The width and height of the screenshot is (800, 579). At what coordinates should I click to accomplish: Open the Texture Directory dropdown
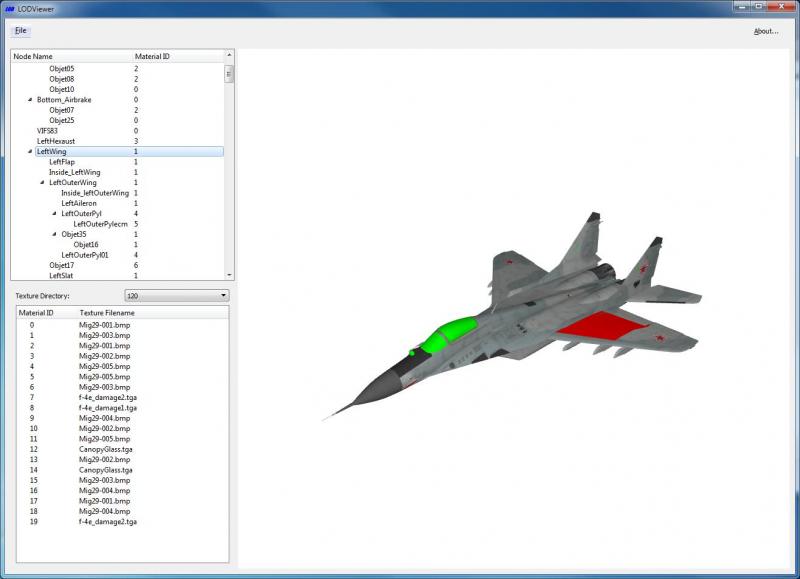[x=177, y=295]
